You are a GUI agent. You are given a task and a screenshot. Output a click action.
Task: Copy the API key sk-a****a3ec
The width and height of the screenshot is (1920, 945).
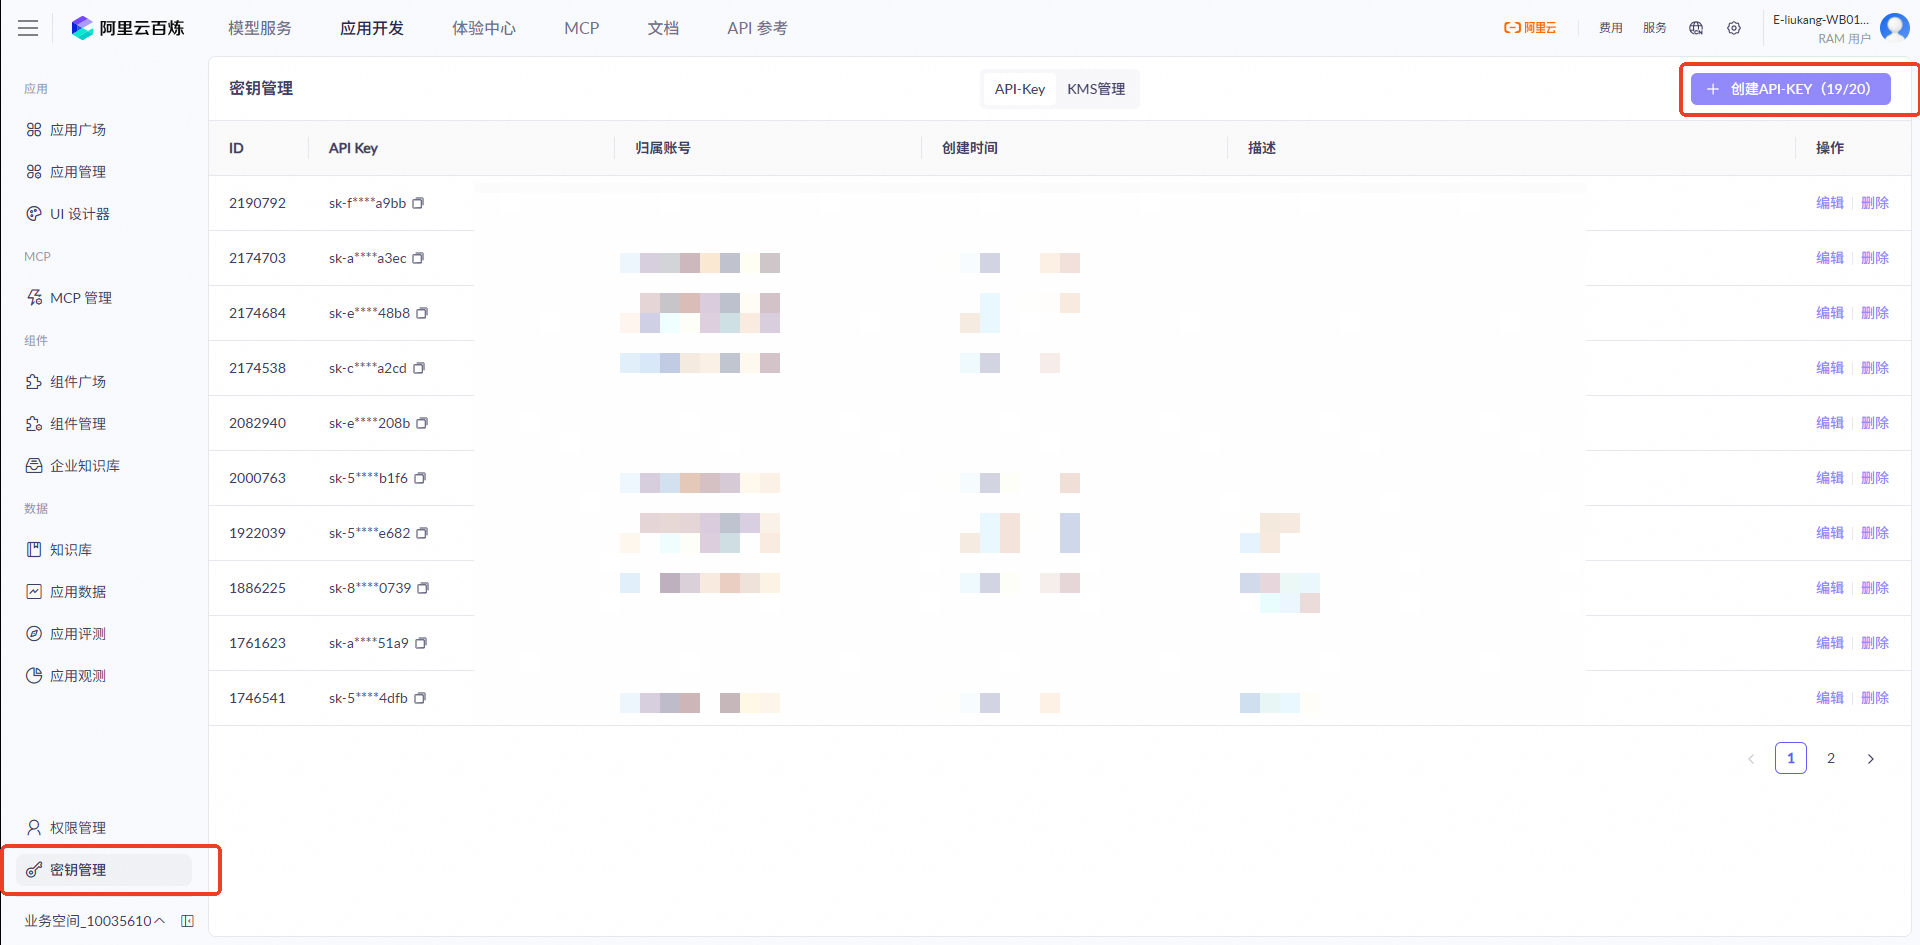[x=418, y=258]
